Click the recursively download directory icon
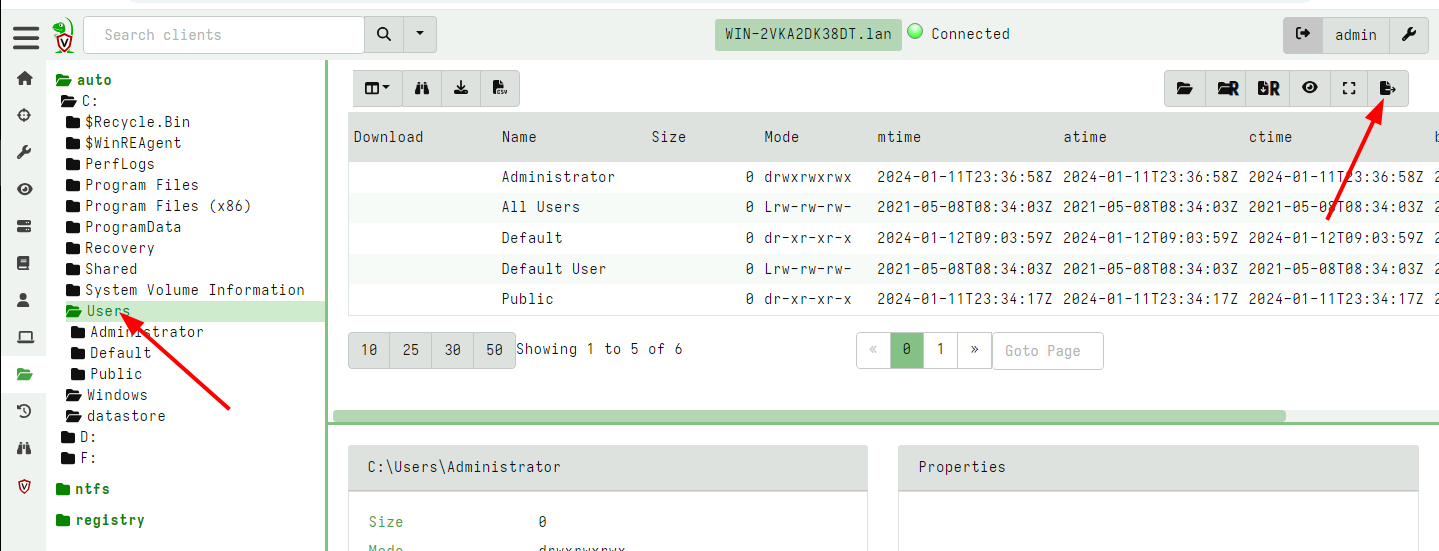 click(x=1268, y=88)
